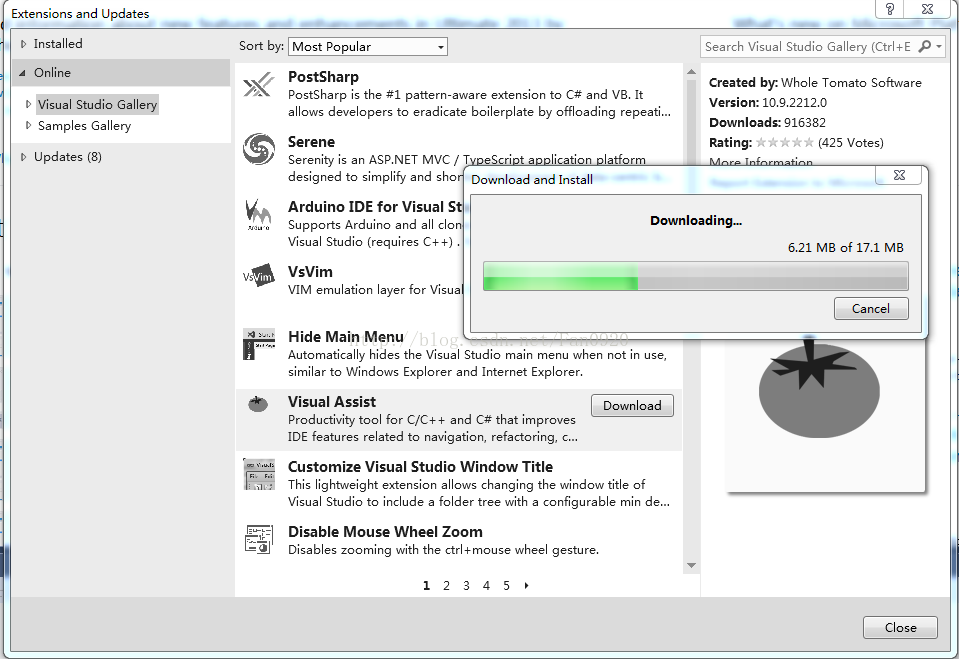
Task: Click current page number 1
Action: coord(426,586)
